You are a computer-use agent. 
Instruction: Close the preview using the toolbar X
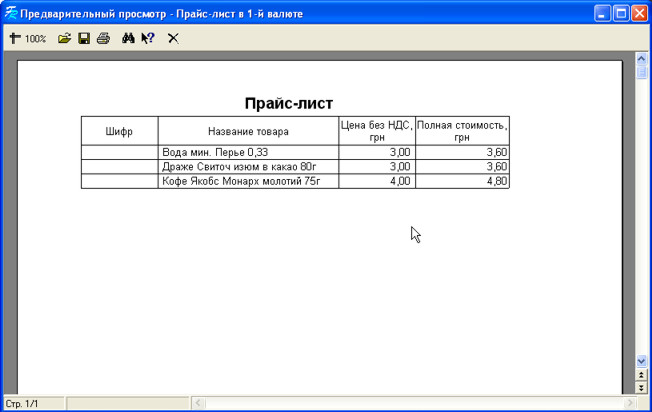[x=173, y=38]
